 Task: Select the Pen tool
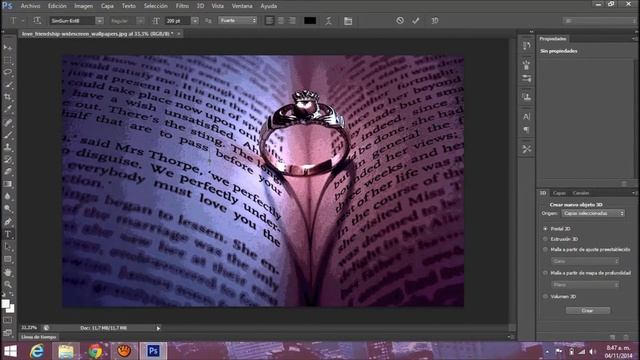point(8,222)
